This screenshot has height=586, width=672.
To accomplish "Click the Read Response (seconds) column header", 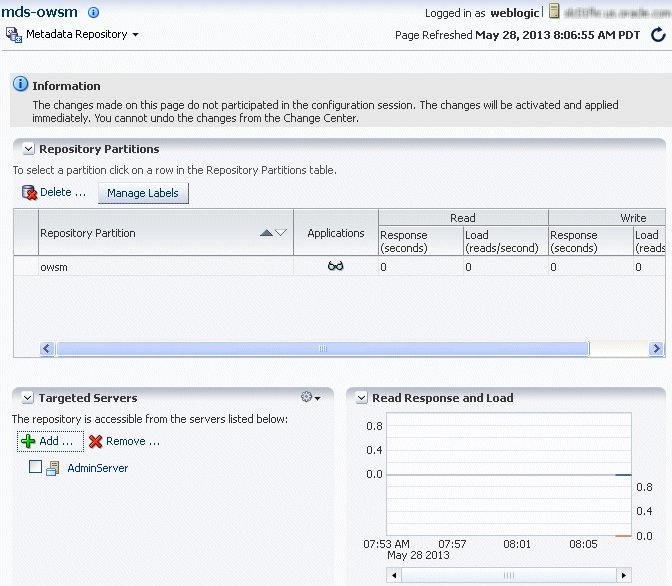I will 421,241.
